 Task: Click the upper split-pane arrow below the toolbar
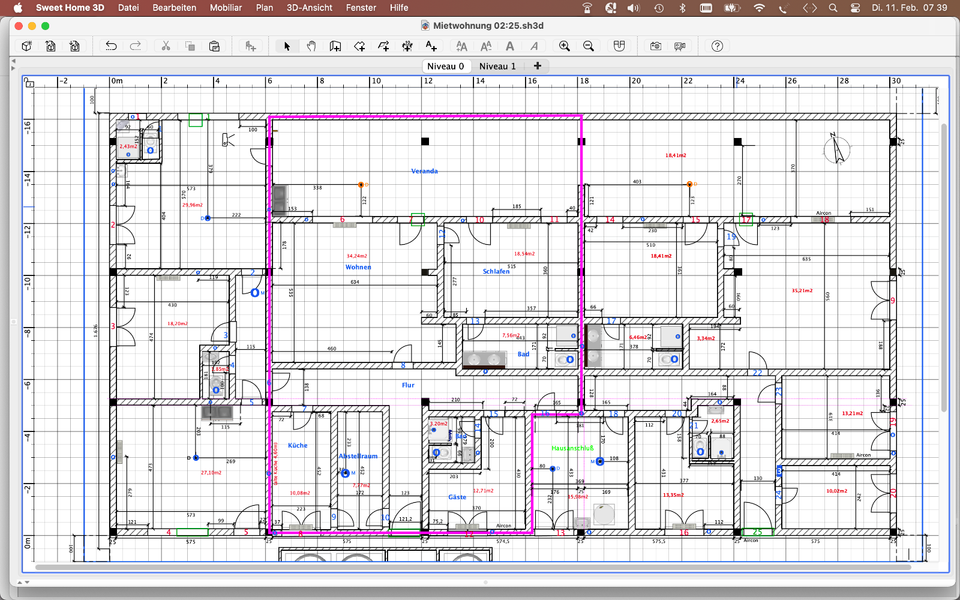(x=13, y=61)
